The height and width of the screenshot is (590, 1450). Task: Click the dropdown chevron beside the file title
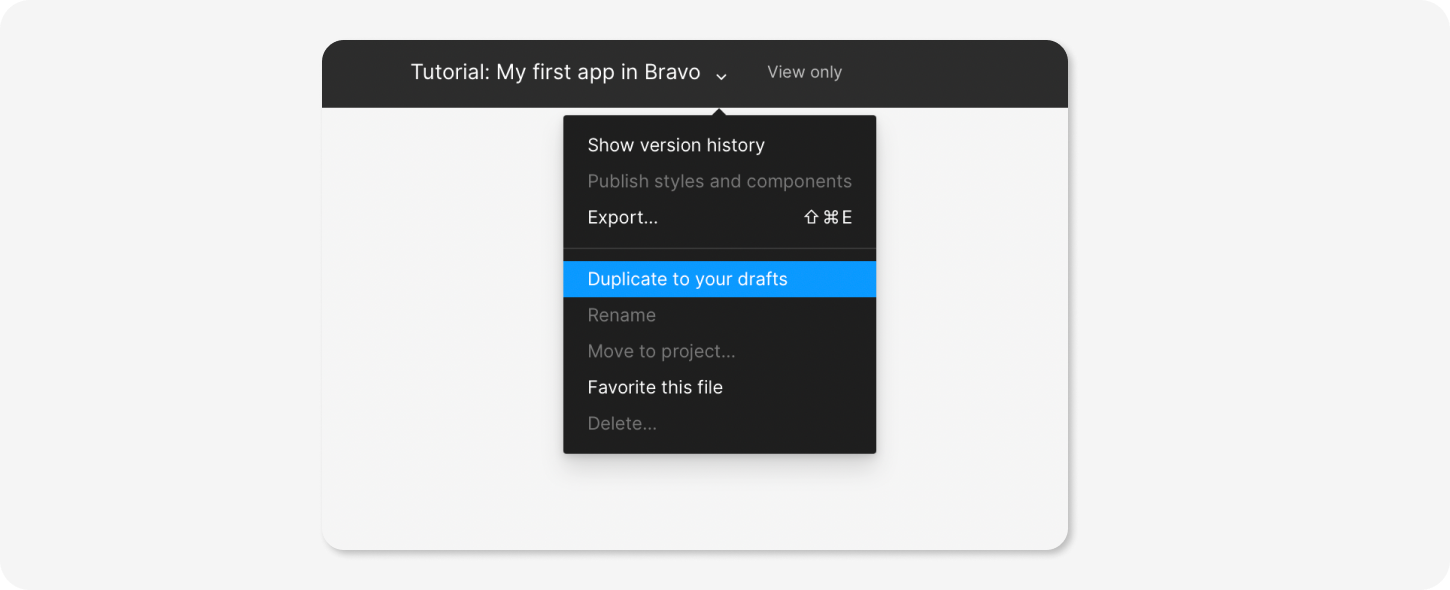(721, 76)
